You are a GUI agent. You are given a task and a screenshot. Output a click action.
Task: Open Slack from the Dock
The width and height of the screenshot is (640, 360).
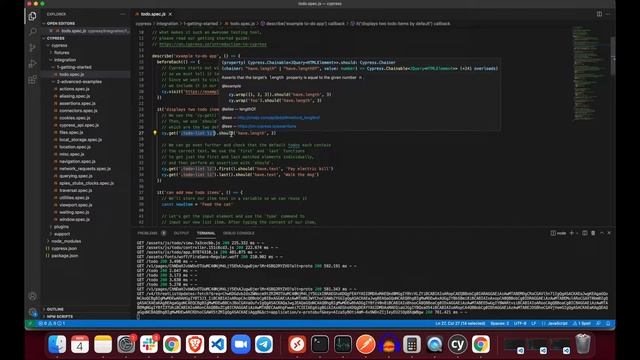[x=149, y=344]
